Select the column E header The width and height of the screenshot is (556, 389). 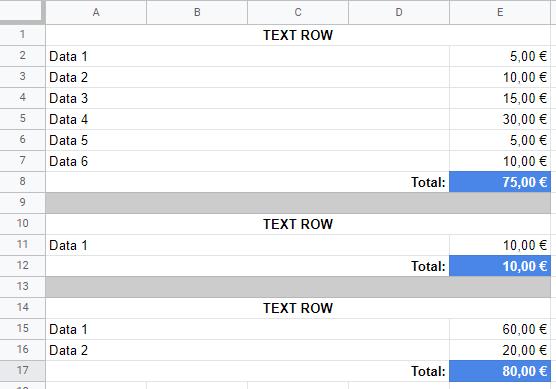click(500, 12)
